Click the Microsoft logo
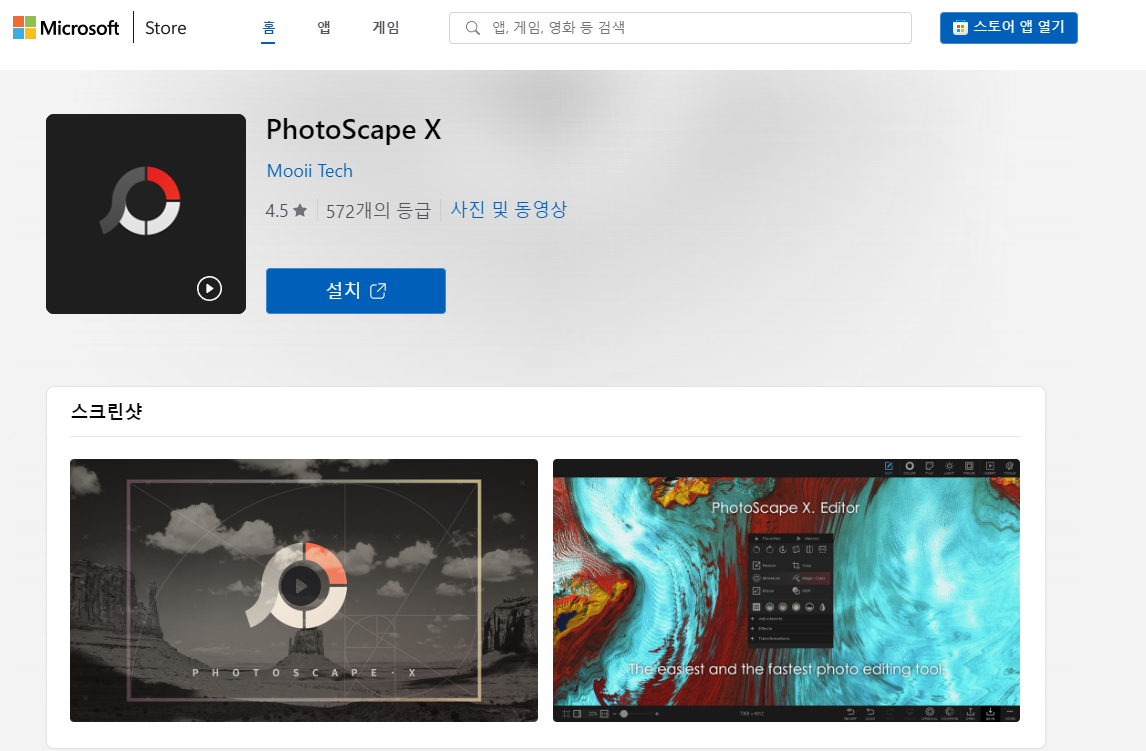 (x=66, y=28)
